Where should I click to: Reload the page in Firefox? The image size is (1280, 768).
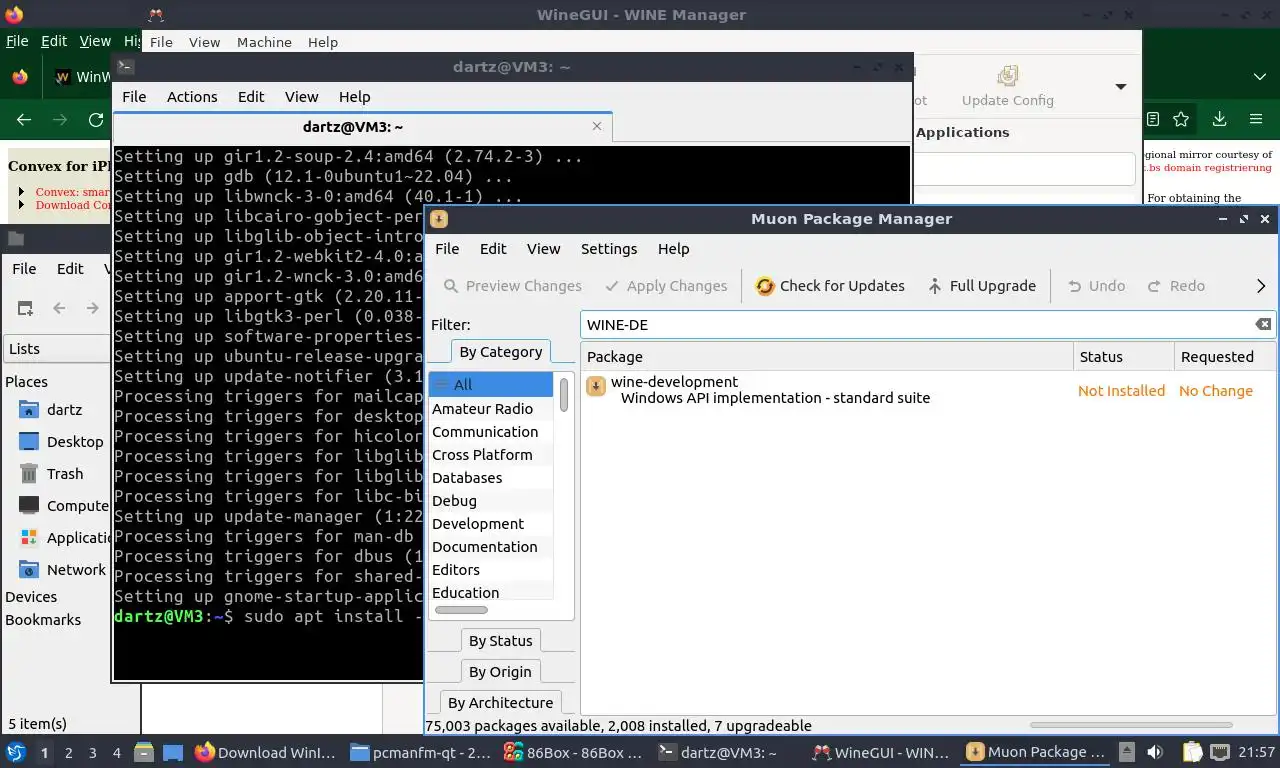tap(96, 120)
